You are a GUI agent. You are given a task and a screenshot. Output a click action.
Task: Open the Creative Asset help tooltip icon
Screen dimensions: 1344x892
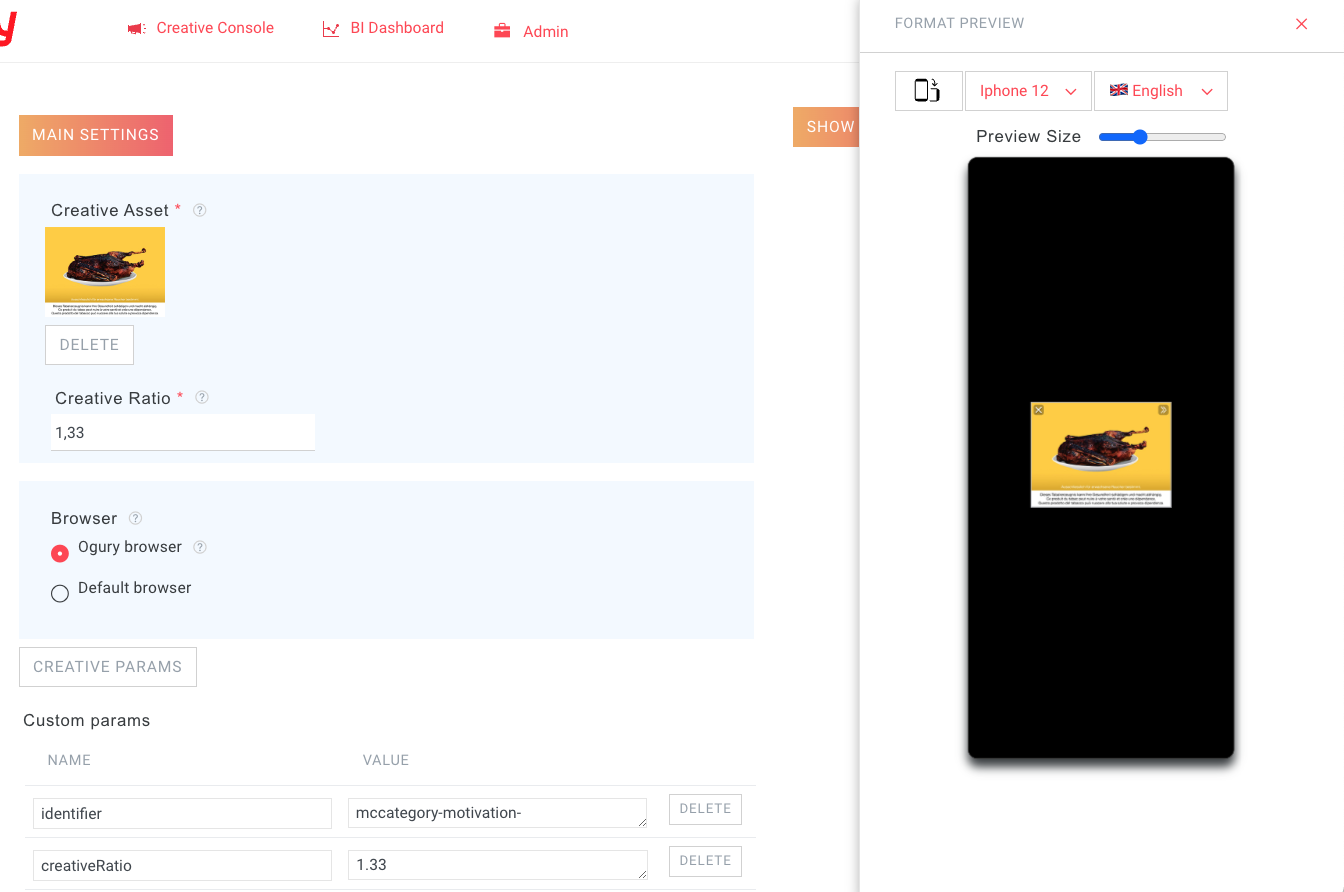(x=199, y=210)
